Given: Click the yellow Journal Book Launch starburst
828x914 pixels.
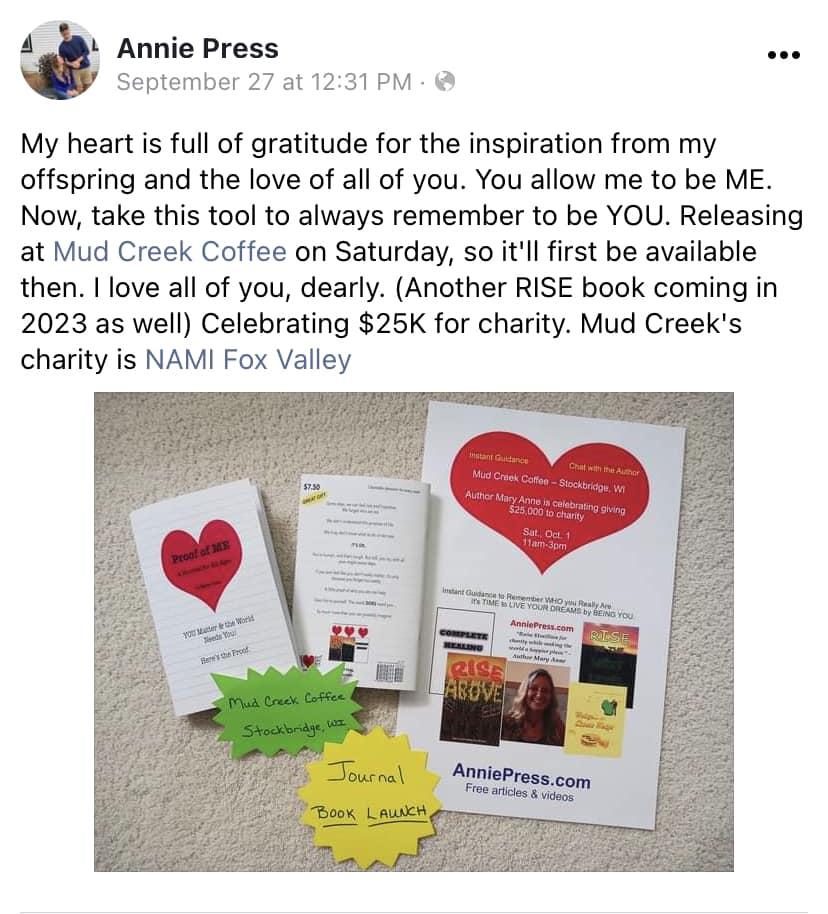Looking at the screenshot, I should [371, 796].
